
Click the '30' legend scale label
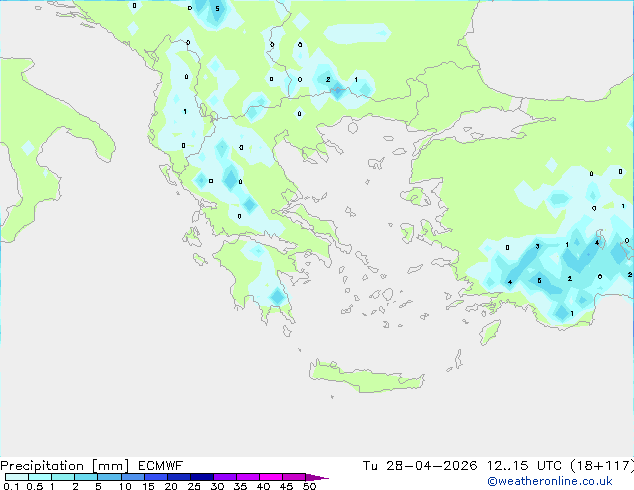[217, 486]
